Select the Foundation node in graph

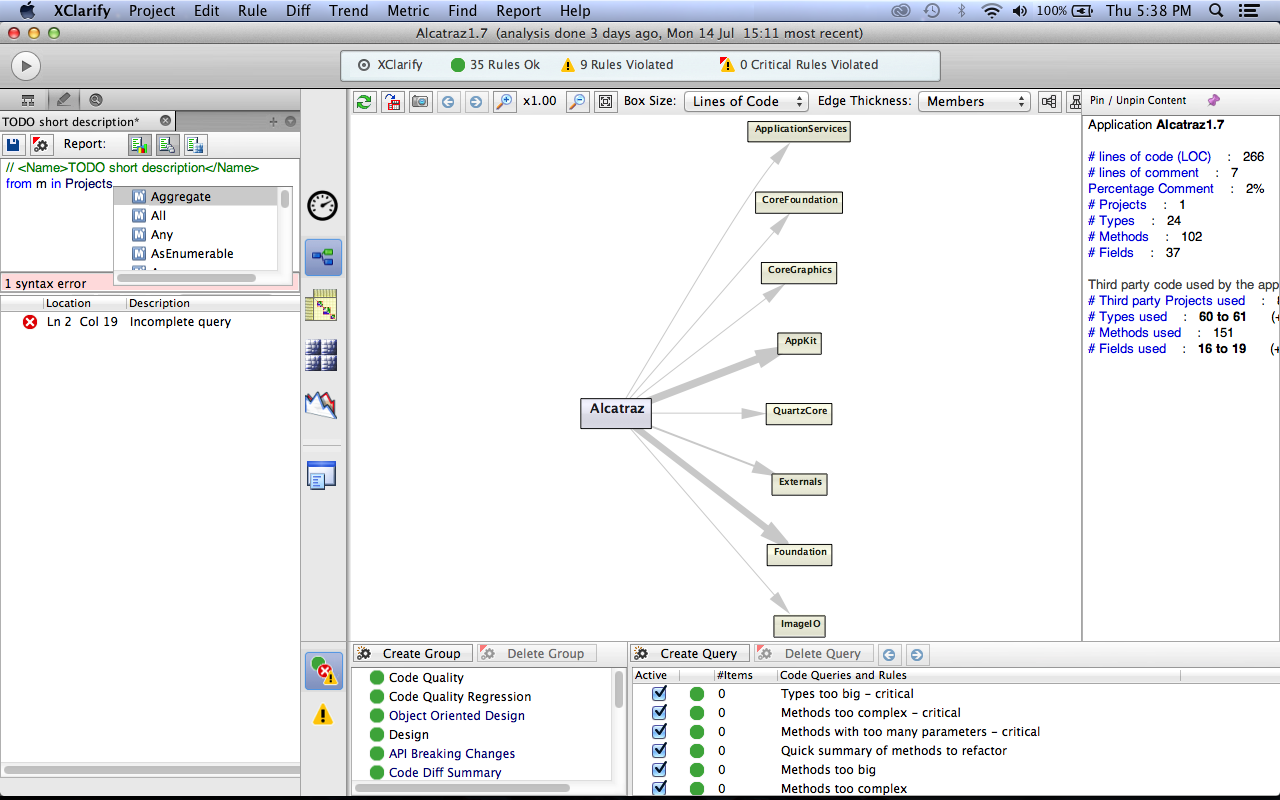pyautogui.click(x=800, y=553)
